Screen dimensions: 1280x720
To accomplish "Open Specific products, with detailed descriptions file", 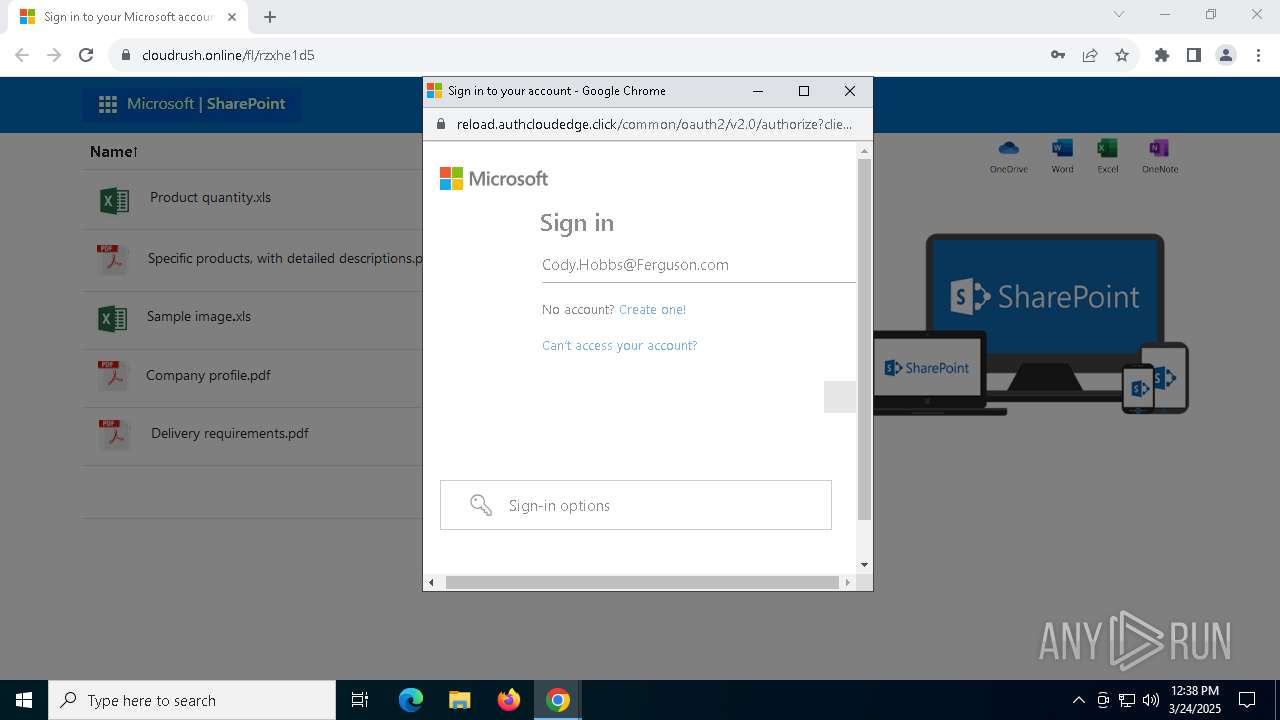I will coord(285,259).
